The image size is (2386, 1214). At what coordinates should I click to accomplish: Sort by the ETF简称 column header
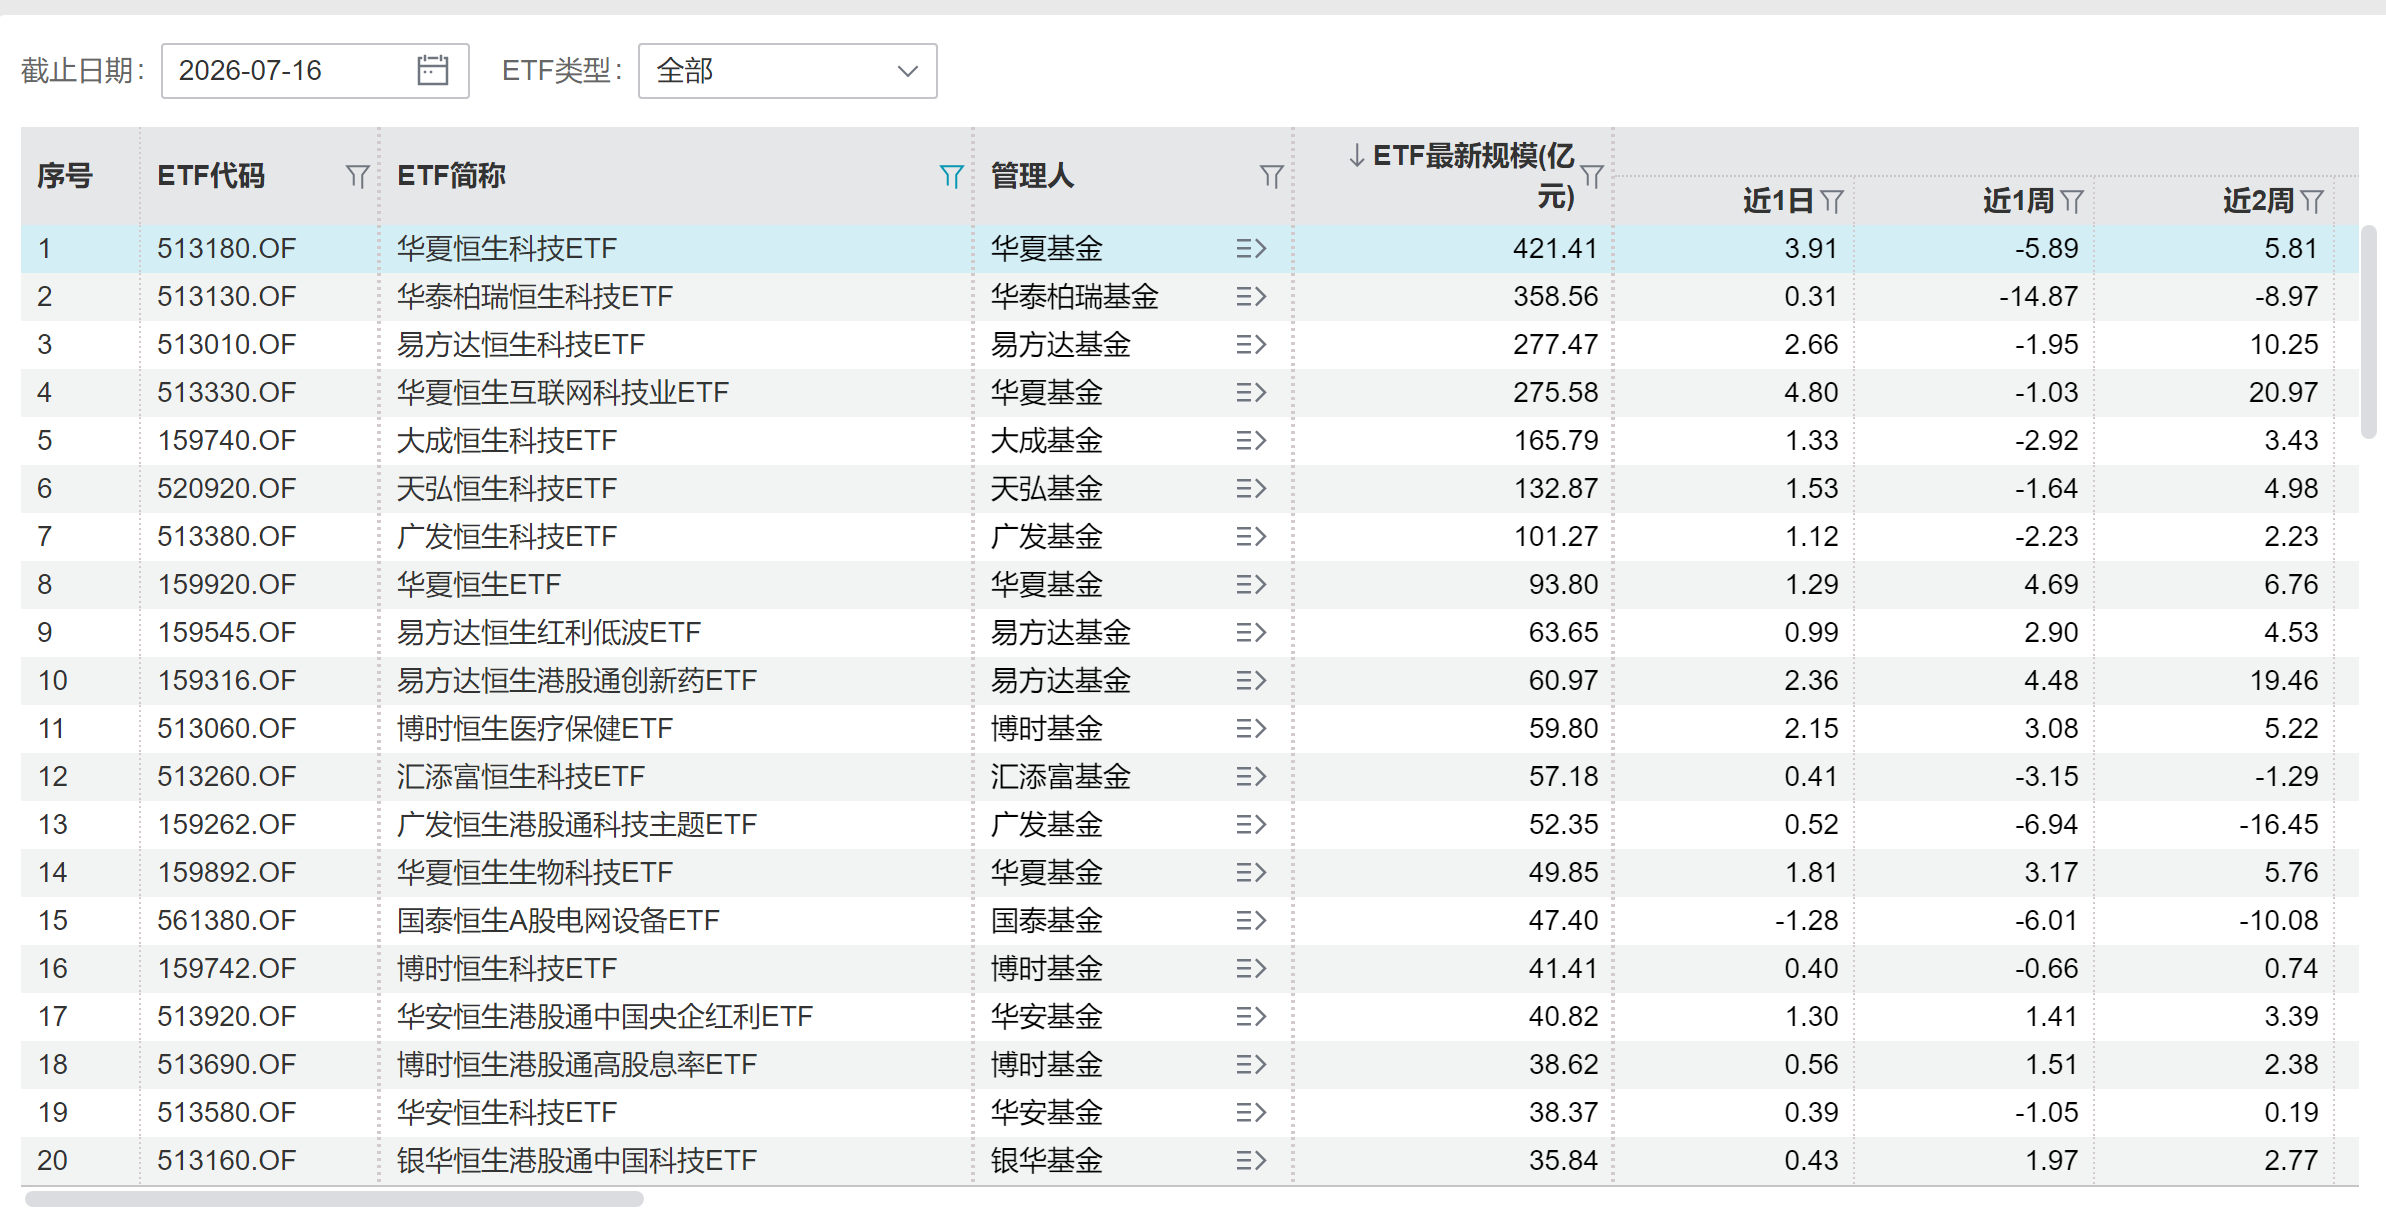pyautogui.click(x=451, y=176)
